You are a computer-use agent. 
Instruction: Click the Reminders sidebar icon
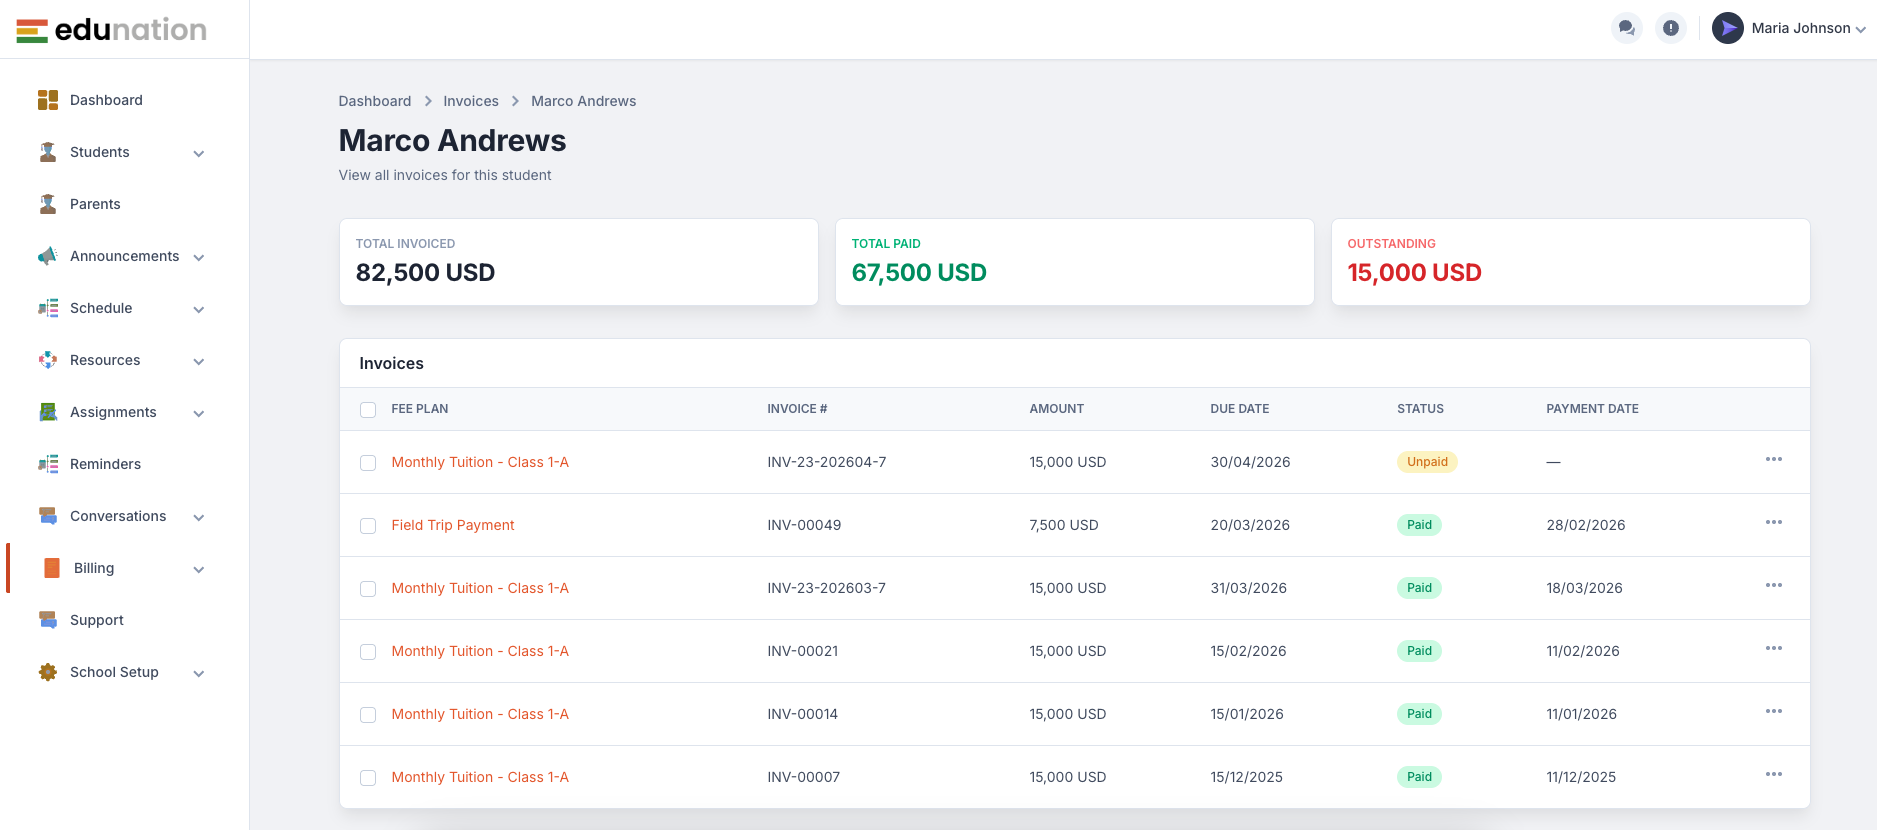[x=48, y=464]
